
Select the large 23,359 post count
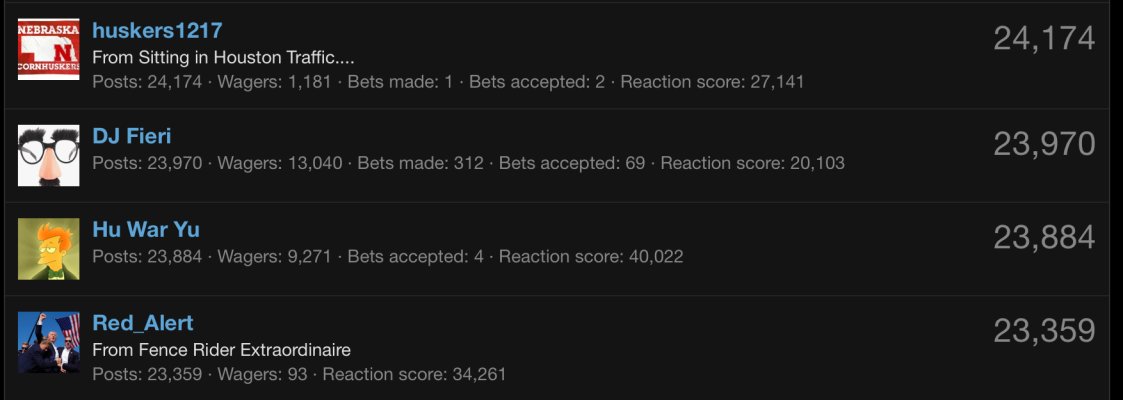point(1044,331)
